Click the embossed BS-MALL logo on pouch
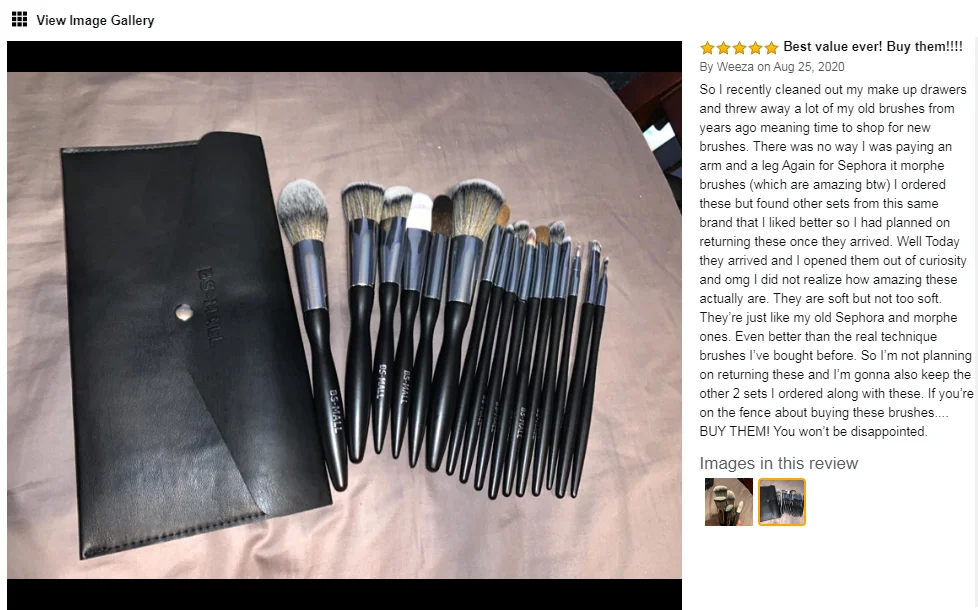 click(x=210, y=307)
